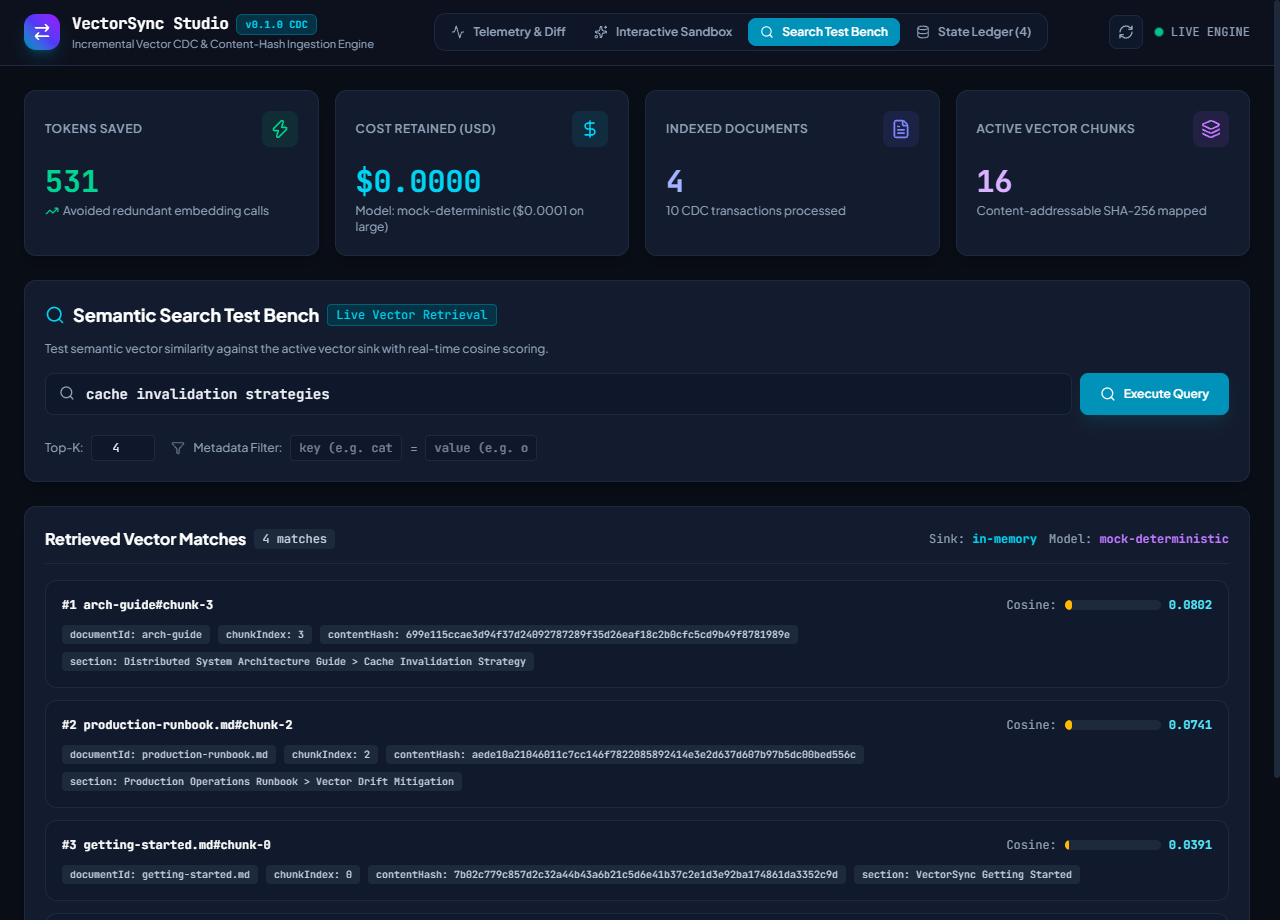Click the in-memory sink label
The image size is (1280, 920).
[1004, 539]
